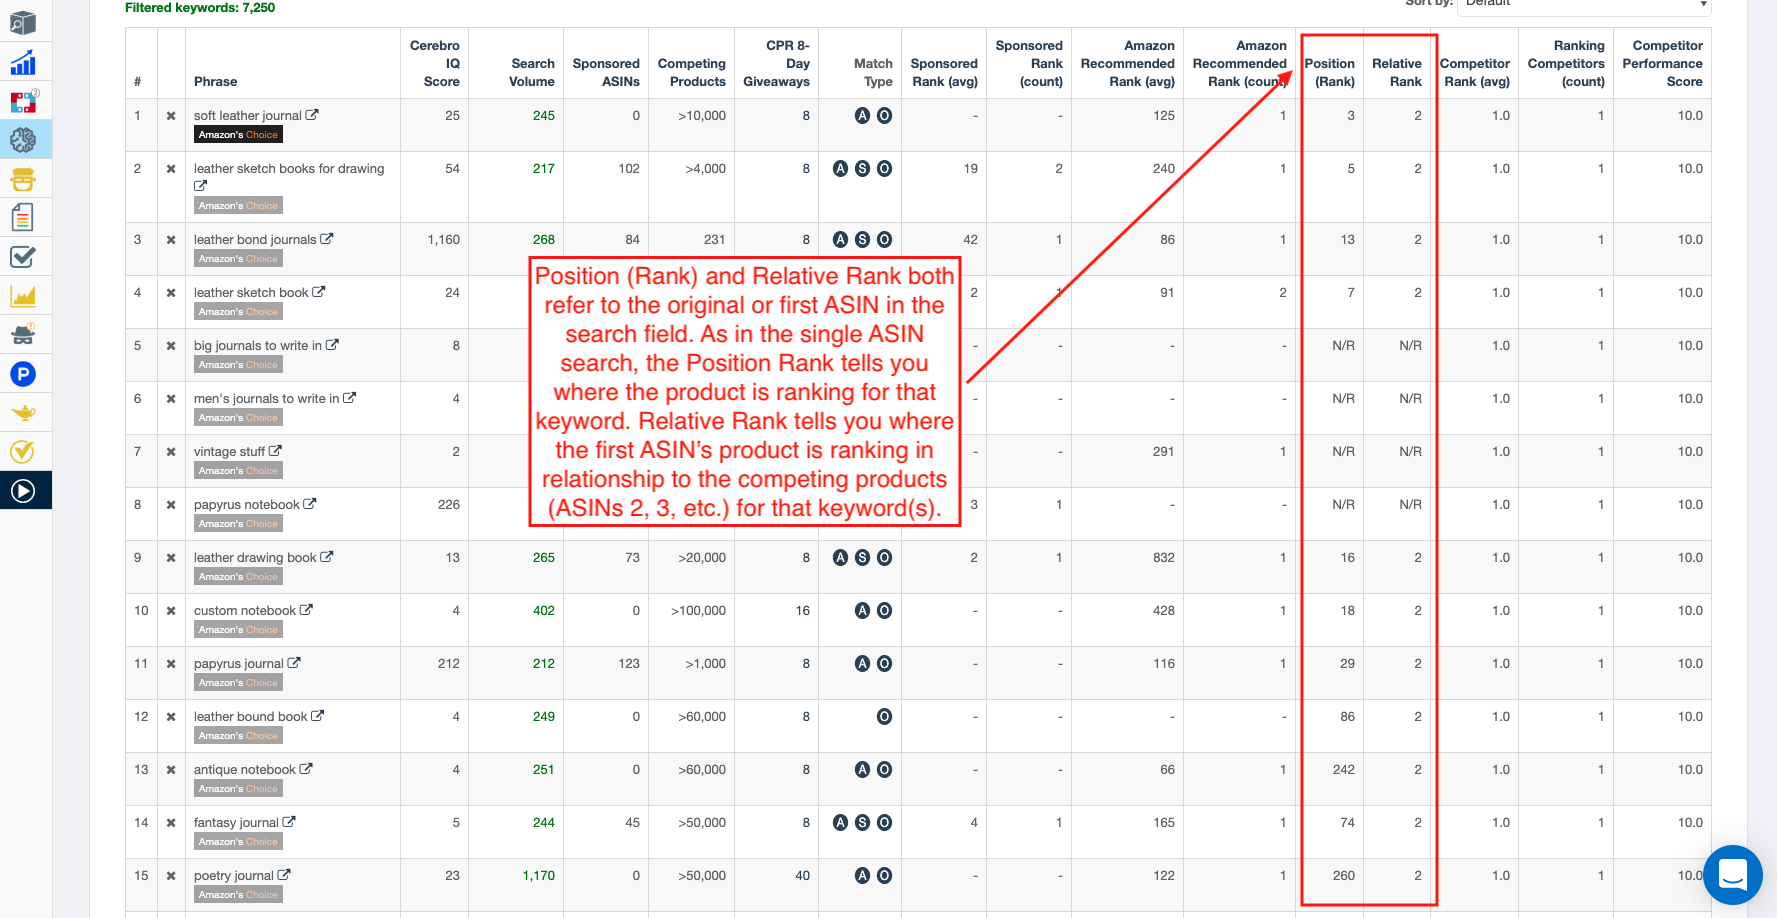Click the 'fantasy journal' phrase link
1777x918 pixels.
(x=236, y=823)
